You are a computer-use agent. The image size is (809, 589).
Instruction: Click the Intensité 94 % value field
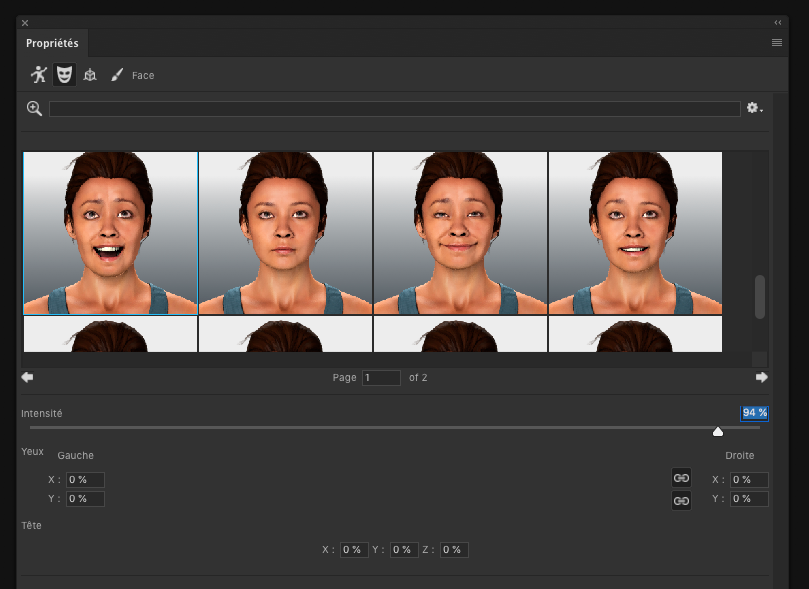pos(754,413)
